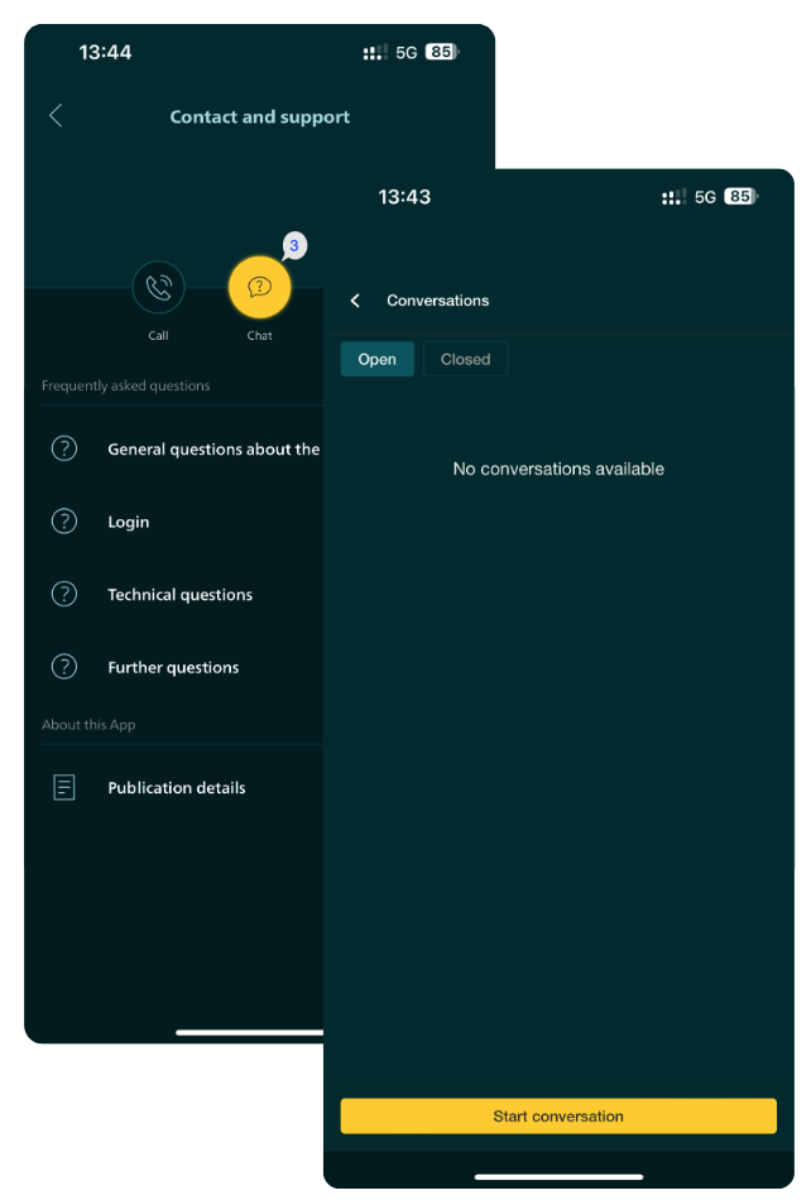This screenshot has height=1200, width=805.
Task: Switch to the Open conversations tab
Action: pyautogui.click(x=377, y=359)
